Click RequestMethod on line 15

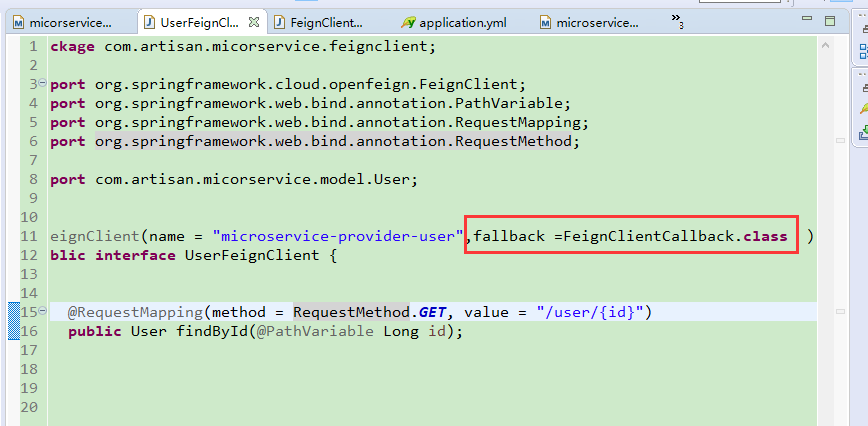352,313
